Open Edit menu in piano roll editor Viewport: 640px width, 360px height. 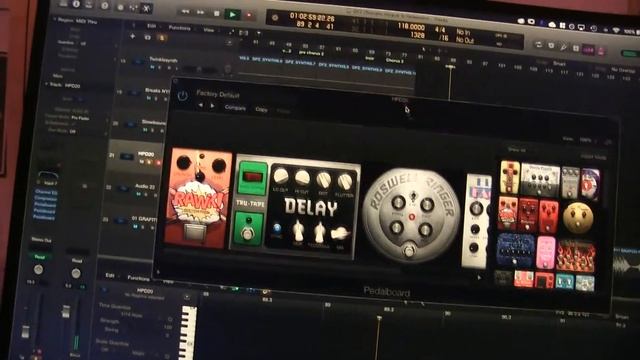[110, 276]
